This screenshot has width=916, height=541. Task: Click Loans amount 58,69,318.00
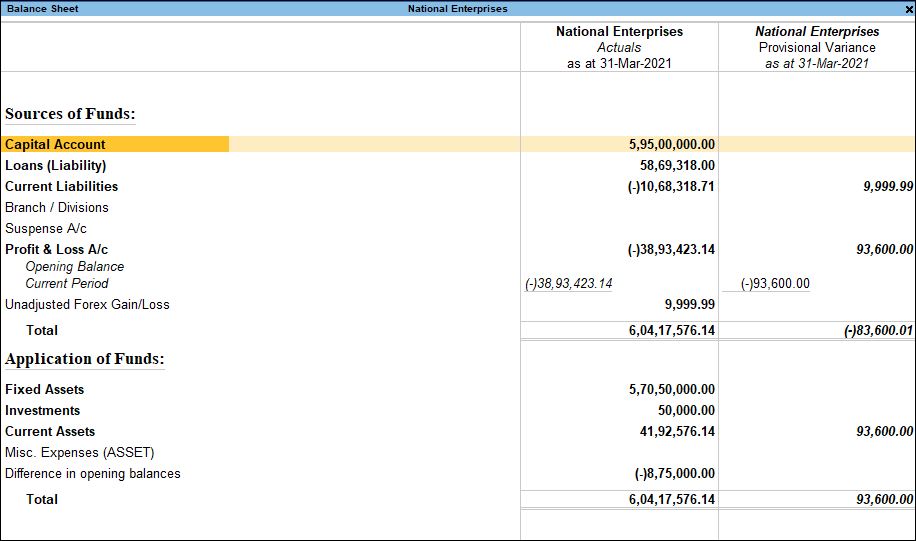click(677, 165)
